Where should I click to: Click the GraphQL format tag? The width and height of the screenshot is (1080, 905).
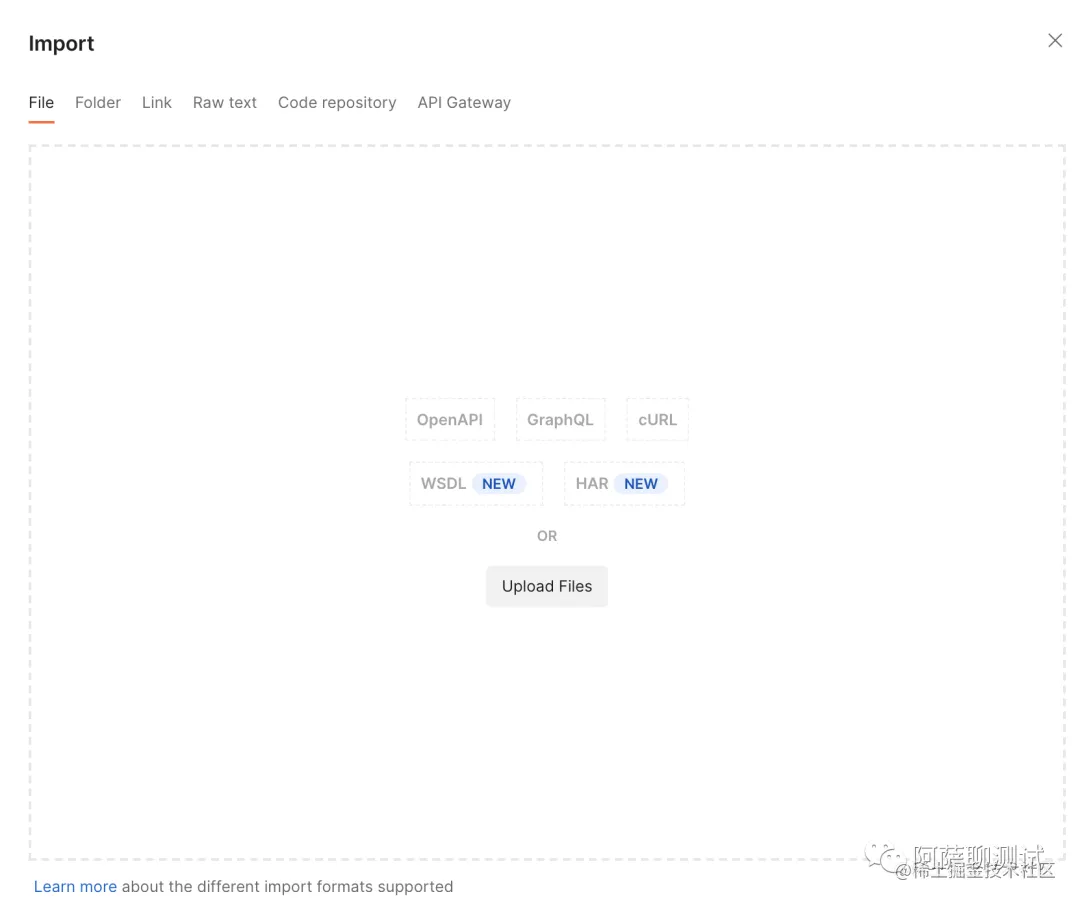561,419
